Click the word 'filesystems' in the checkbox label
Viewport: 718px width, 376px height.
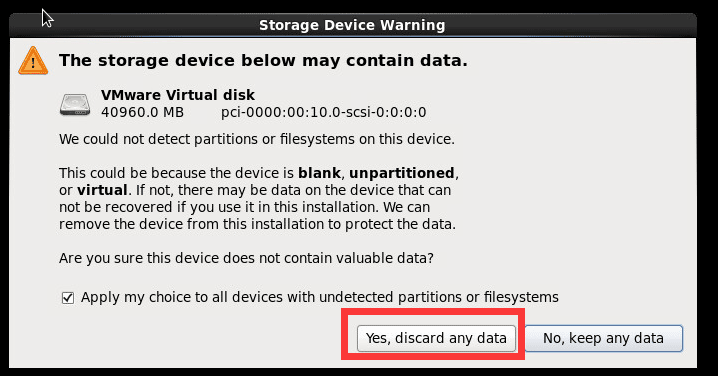click(x=521, y=298)
